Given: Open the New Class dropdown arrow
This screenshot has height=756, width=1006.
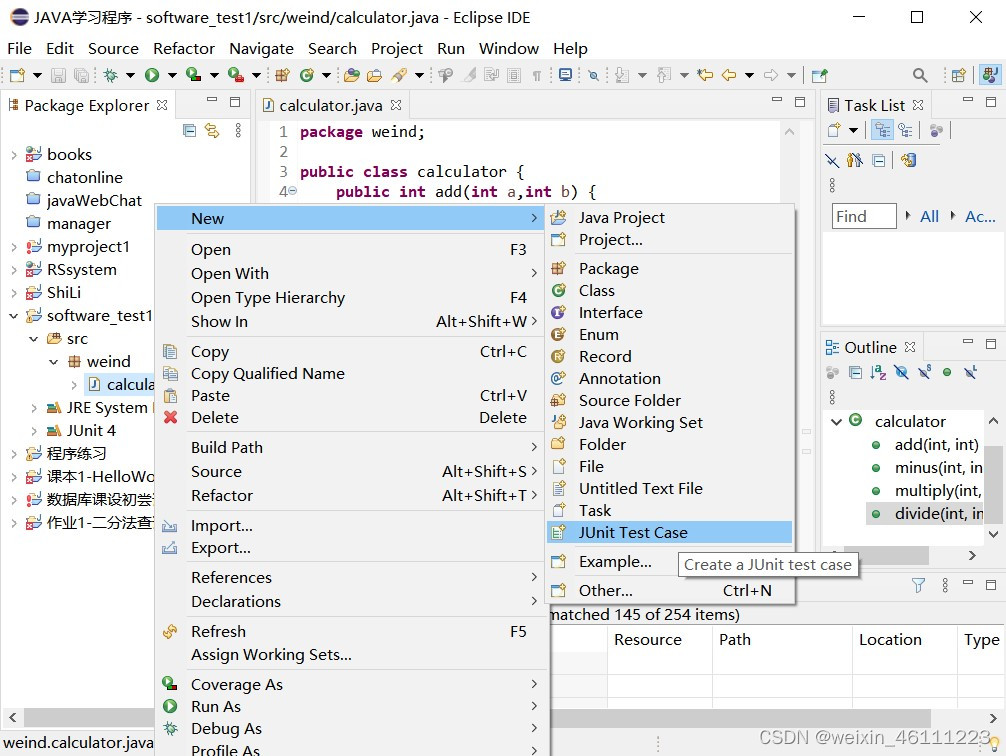Looking at the screenshot, I should tap(326, 75).
